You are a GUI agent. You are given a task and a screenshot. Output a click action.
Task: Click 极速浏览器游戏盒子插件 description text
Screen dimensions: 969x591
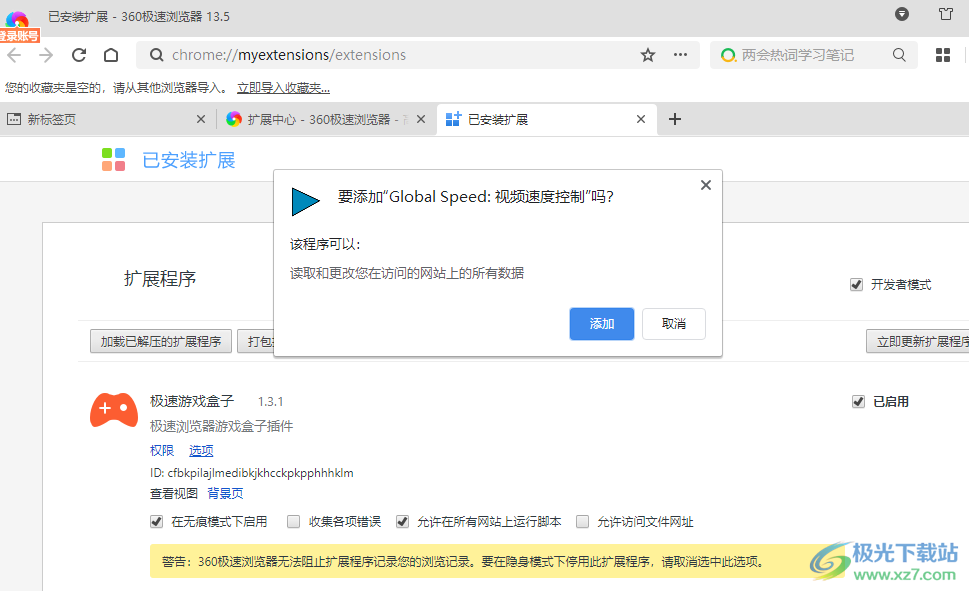click(221, 426)
